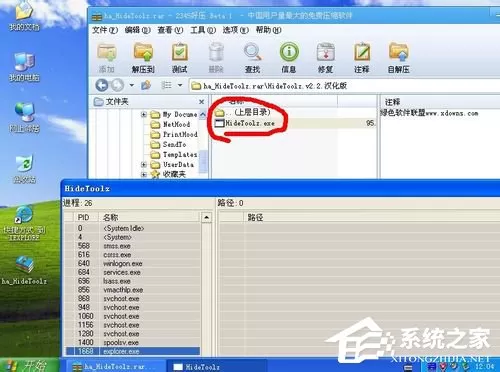
Task: Open the Recycle Bin (回收站) desktop icon
Action: tap(24, 168)
